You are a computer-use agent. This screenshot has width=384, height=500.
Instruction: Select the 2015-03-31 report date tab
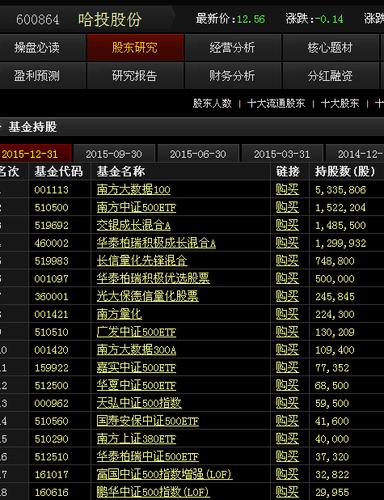click(x=282, y=154)
